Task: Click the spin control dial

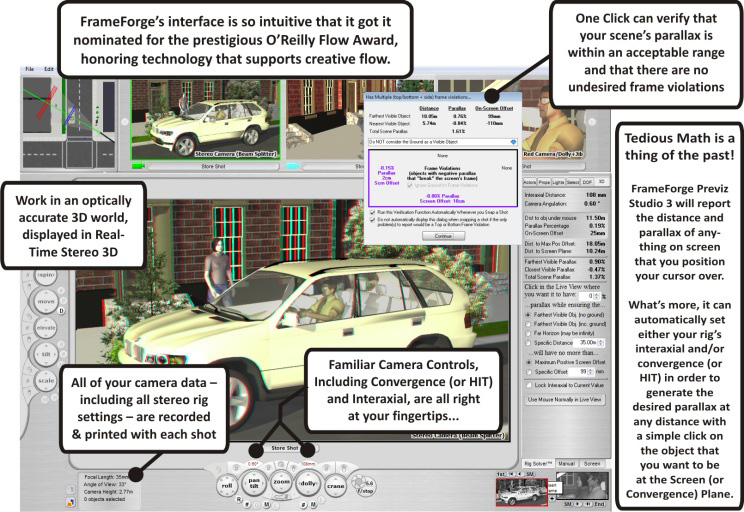Action: coord(46,276)
